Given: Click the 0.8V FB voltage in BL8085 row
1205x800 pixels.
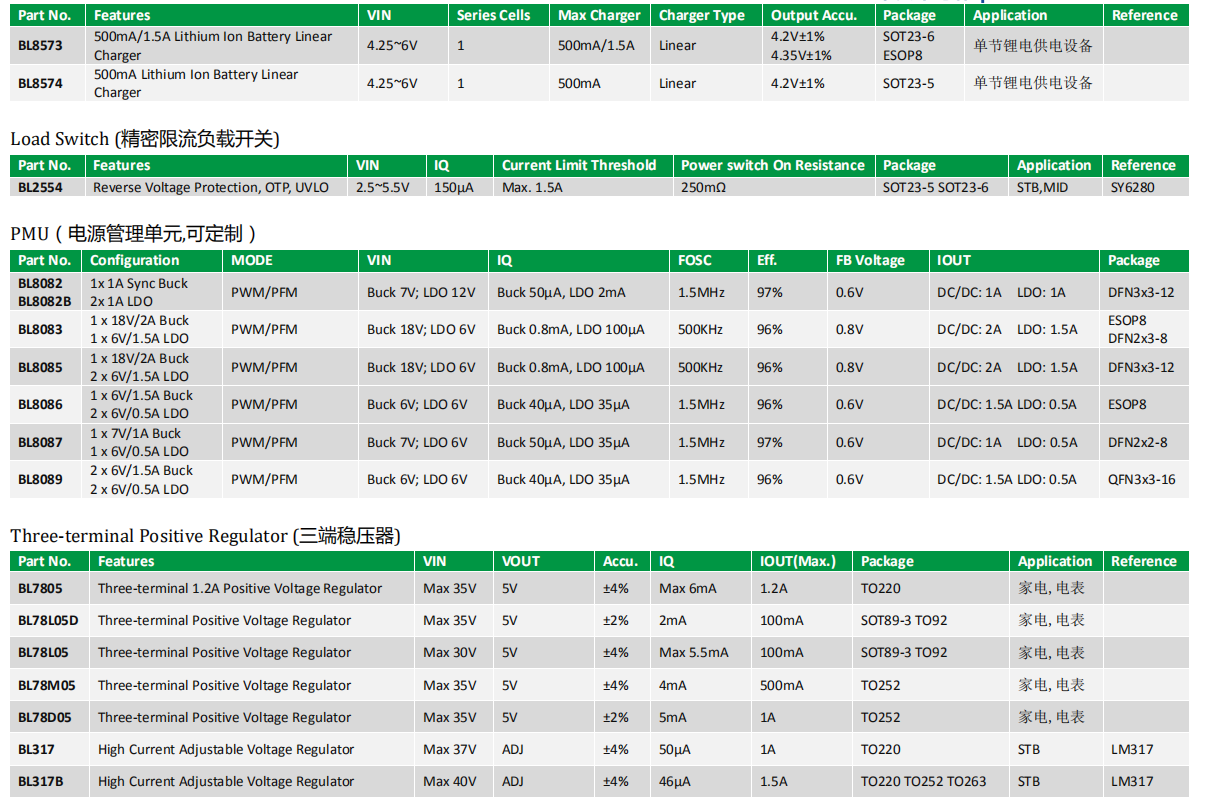Looking at the screenshot, I should (x=850, y=367).
